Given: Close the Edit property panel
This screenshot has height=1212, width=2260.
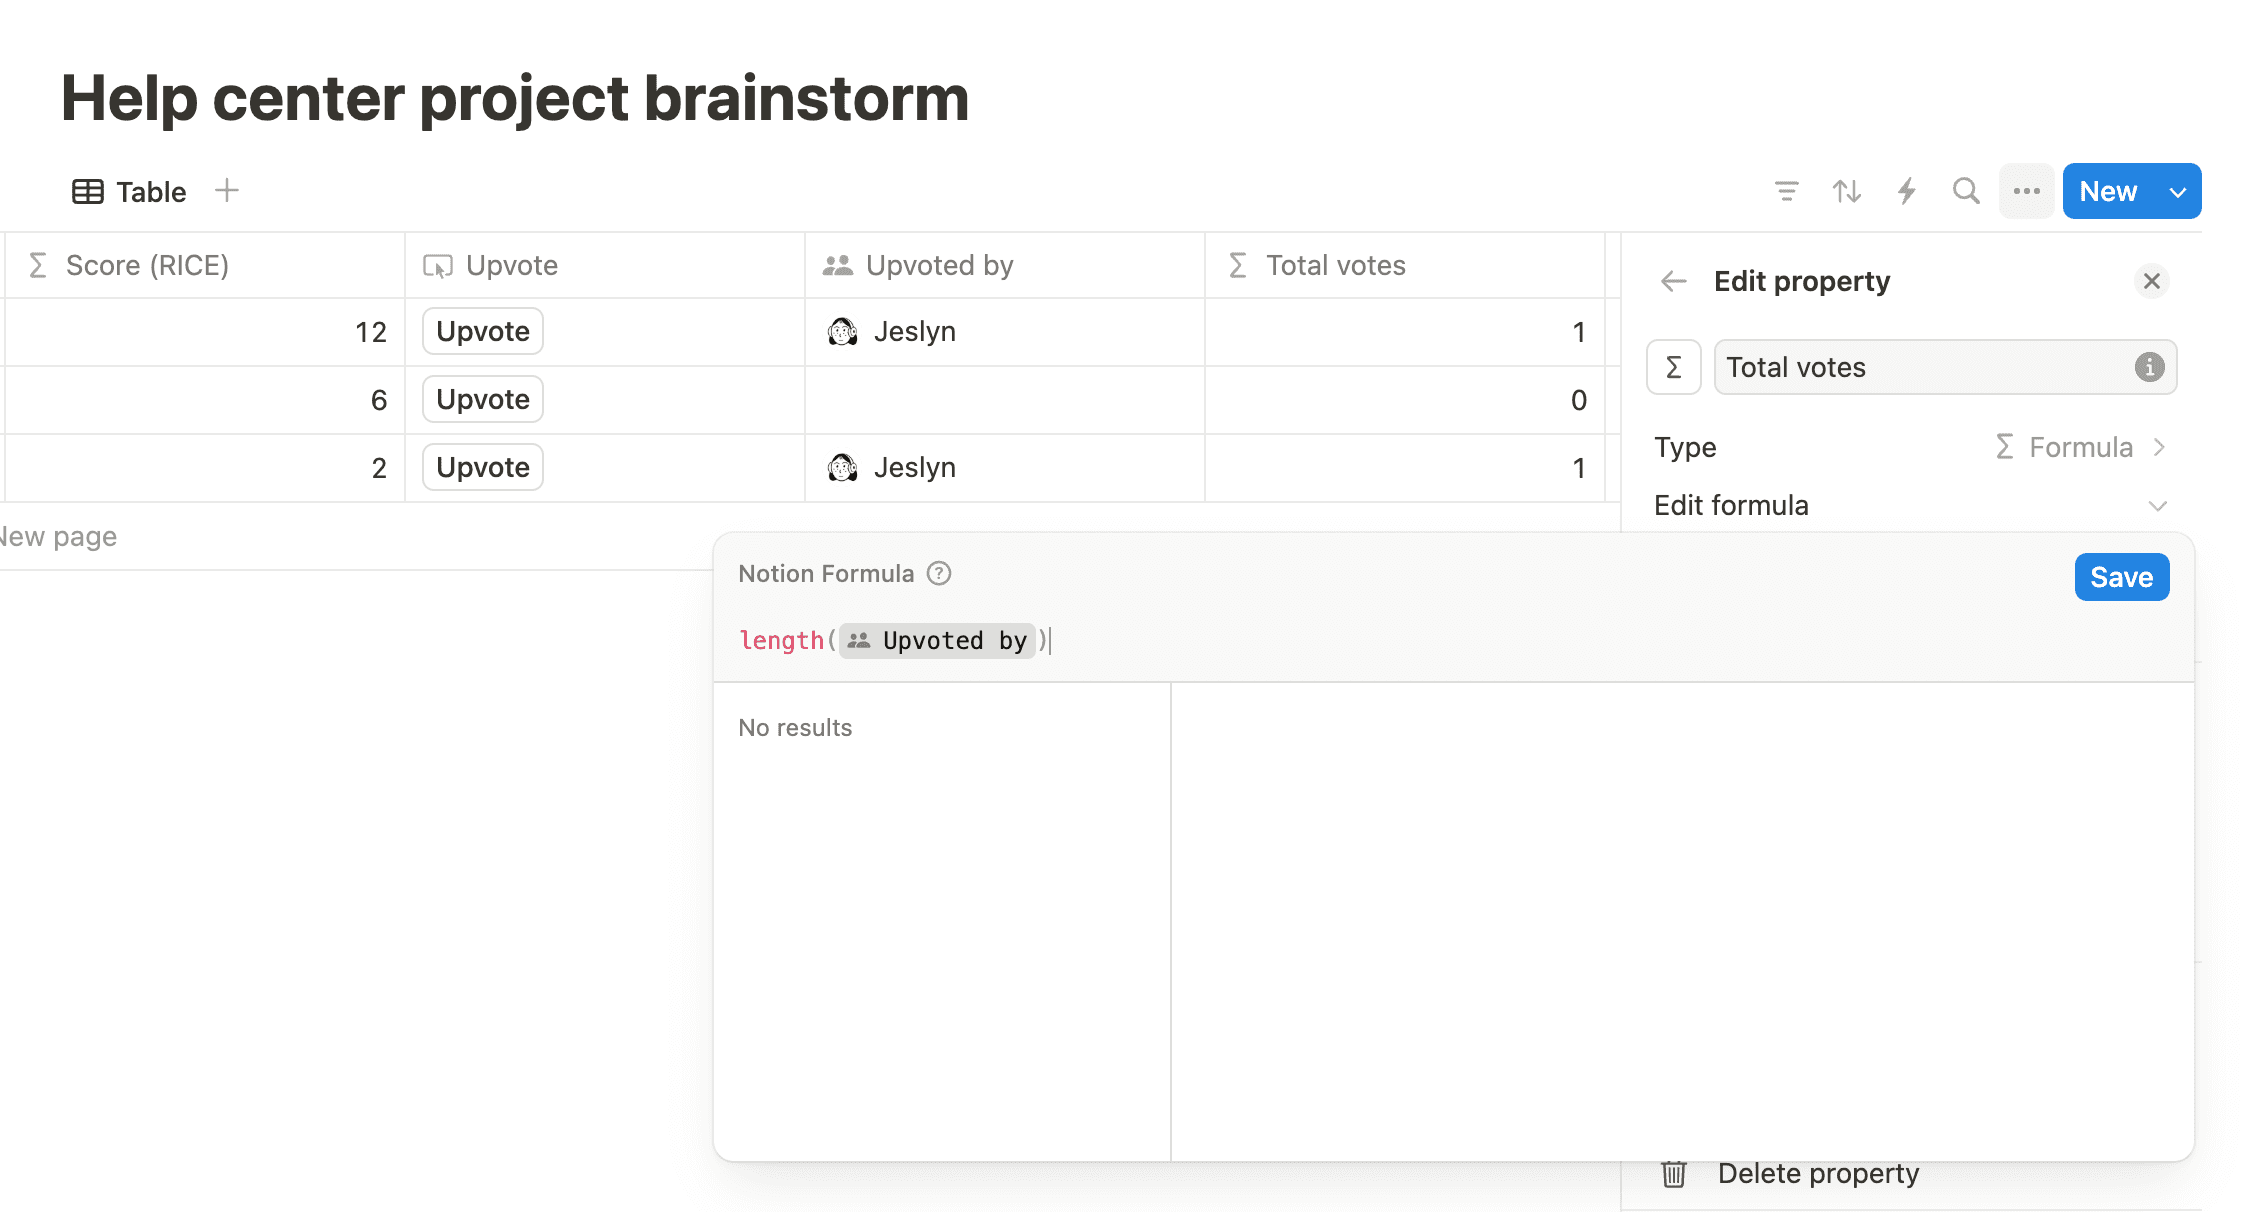Looking at the screenshot, I should click(x=2152, y=282).
